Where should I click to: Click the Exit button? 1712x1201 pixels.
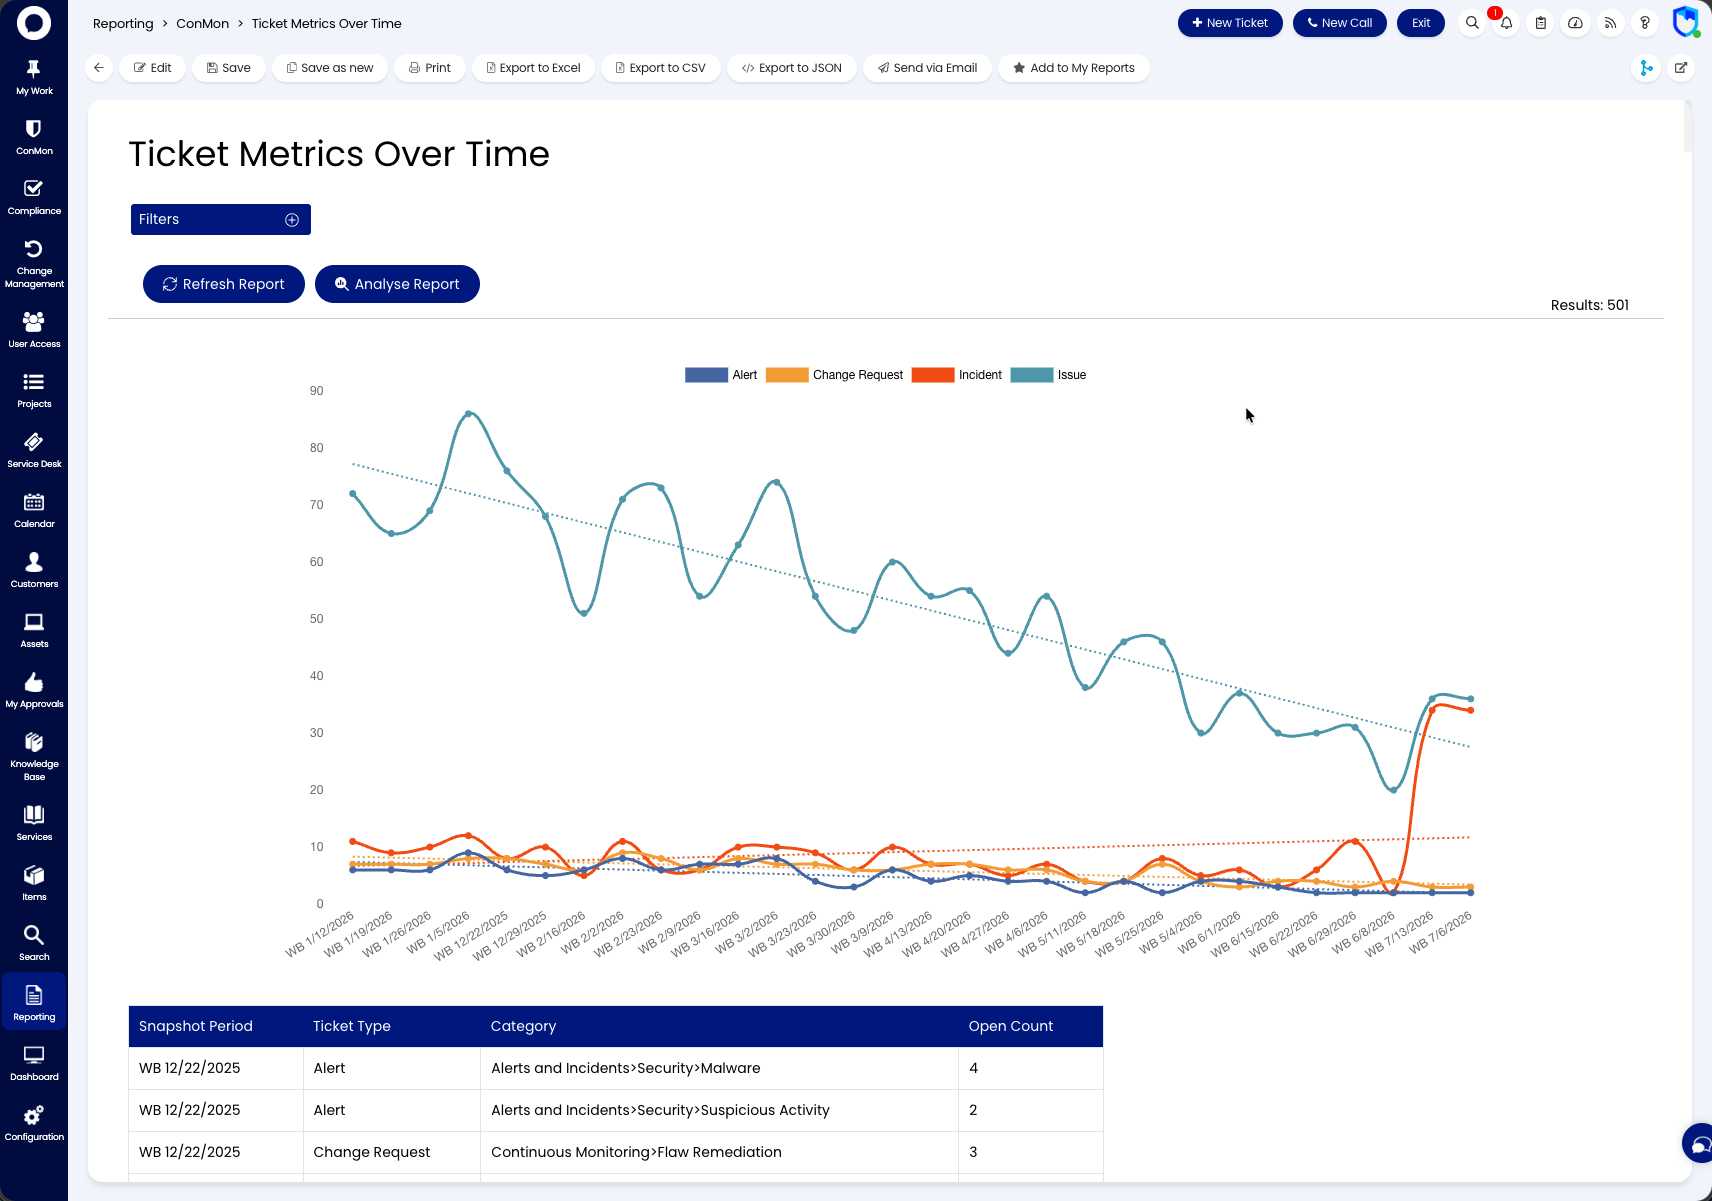coord(1421,23)
